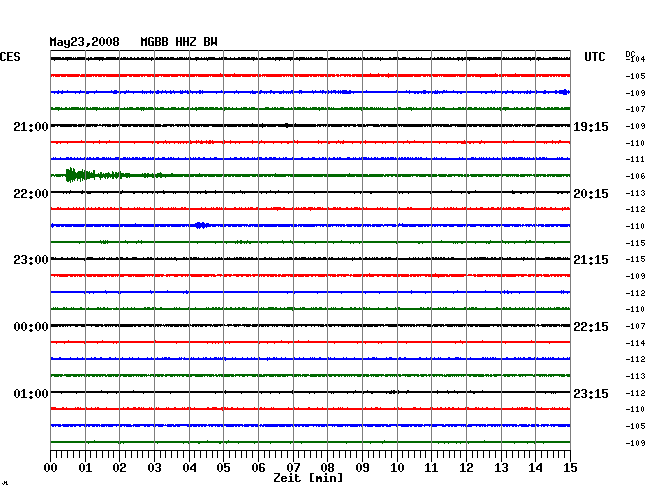Image resolution: width=650 pixels, height=494 pixels.
Task: Click the DC value -114
Action: point(635,343)
